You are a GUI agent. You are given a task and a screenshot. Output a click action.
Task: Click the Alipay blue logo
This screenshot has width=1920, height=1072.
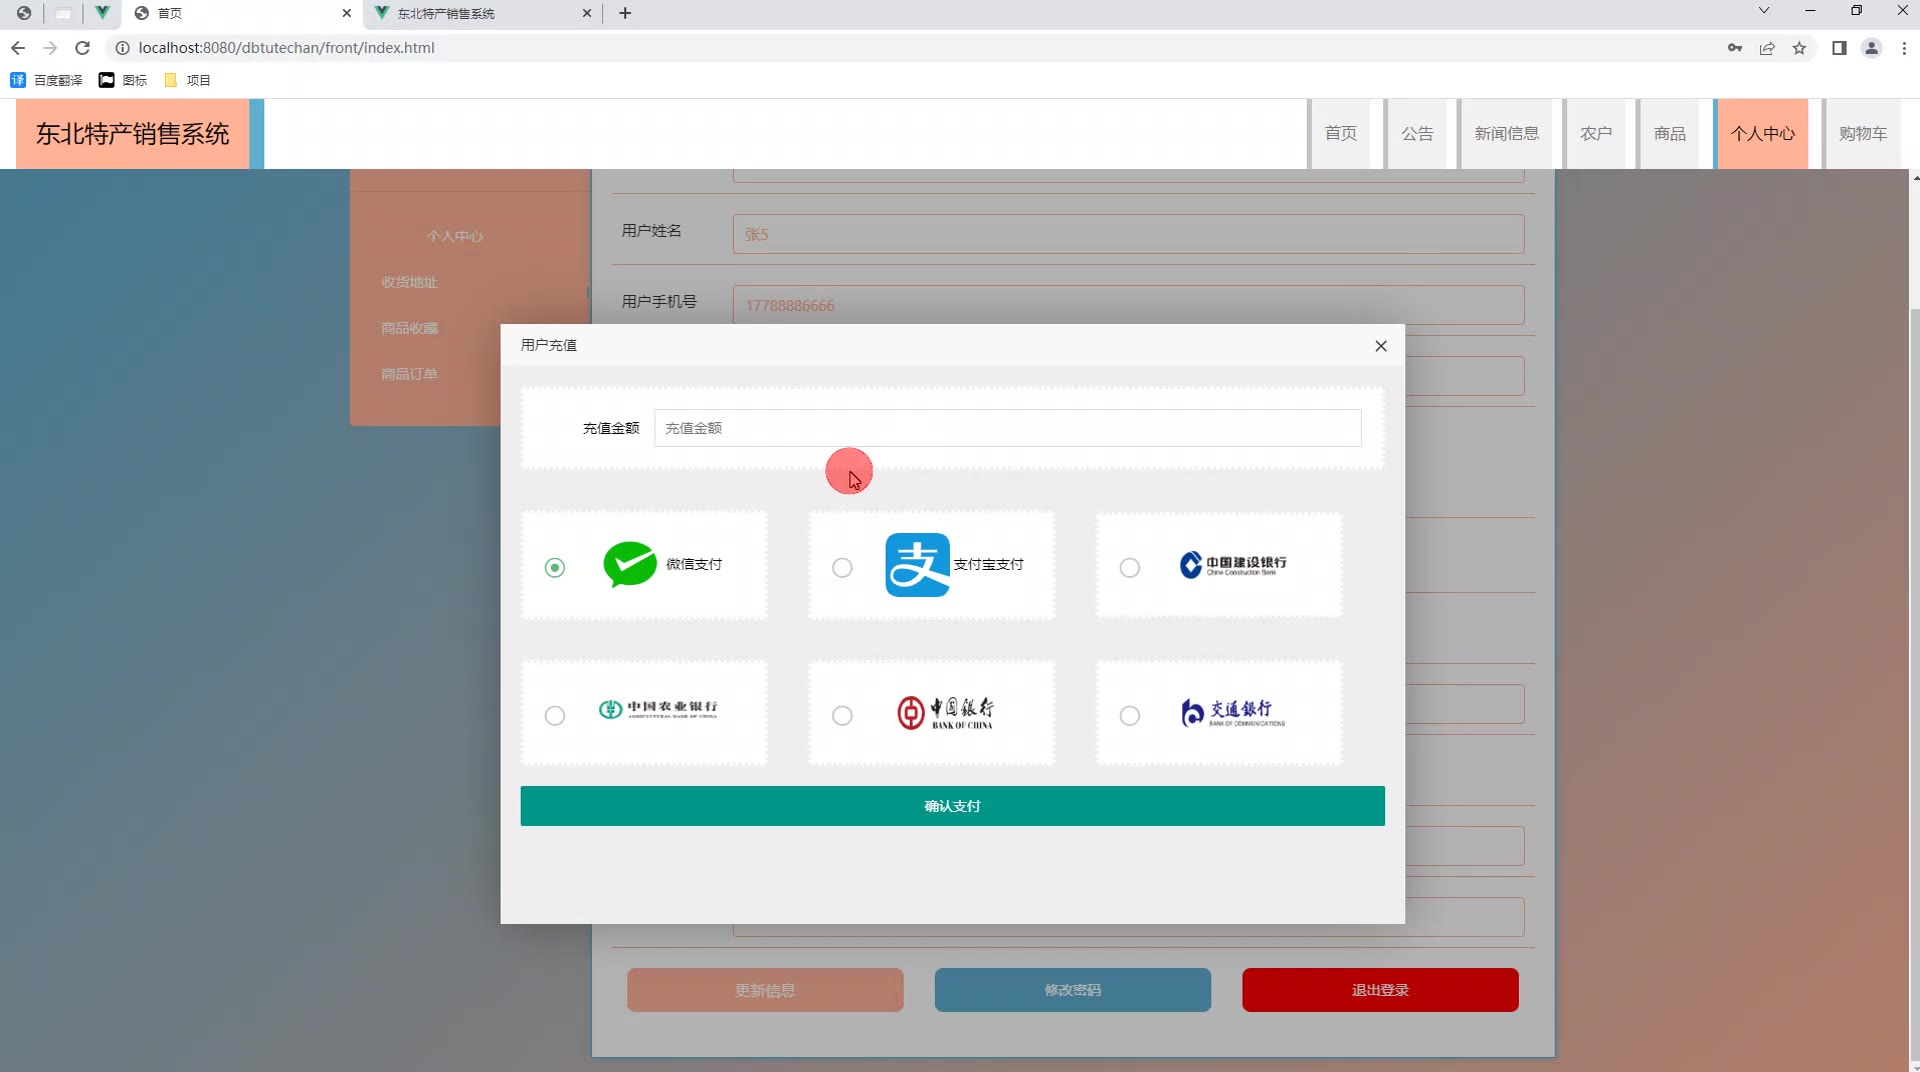[x=917, y=565]
